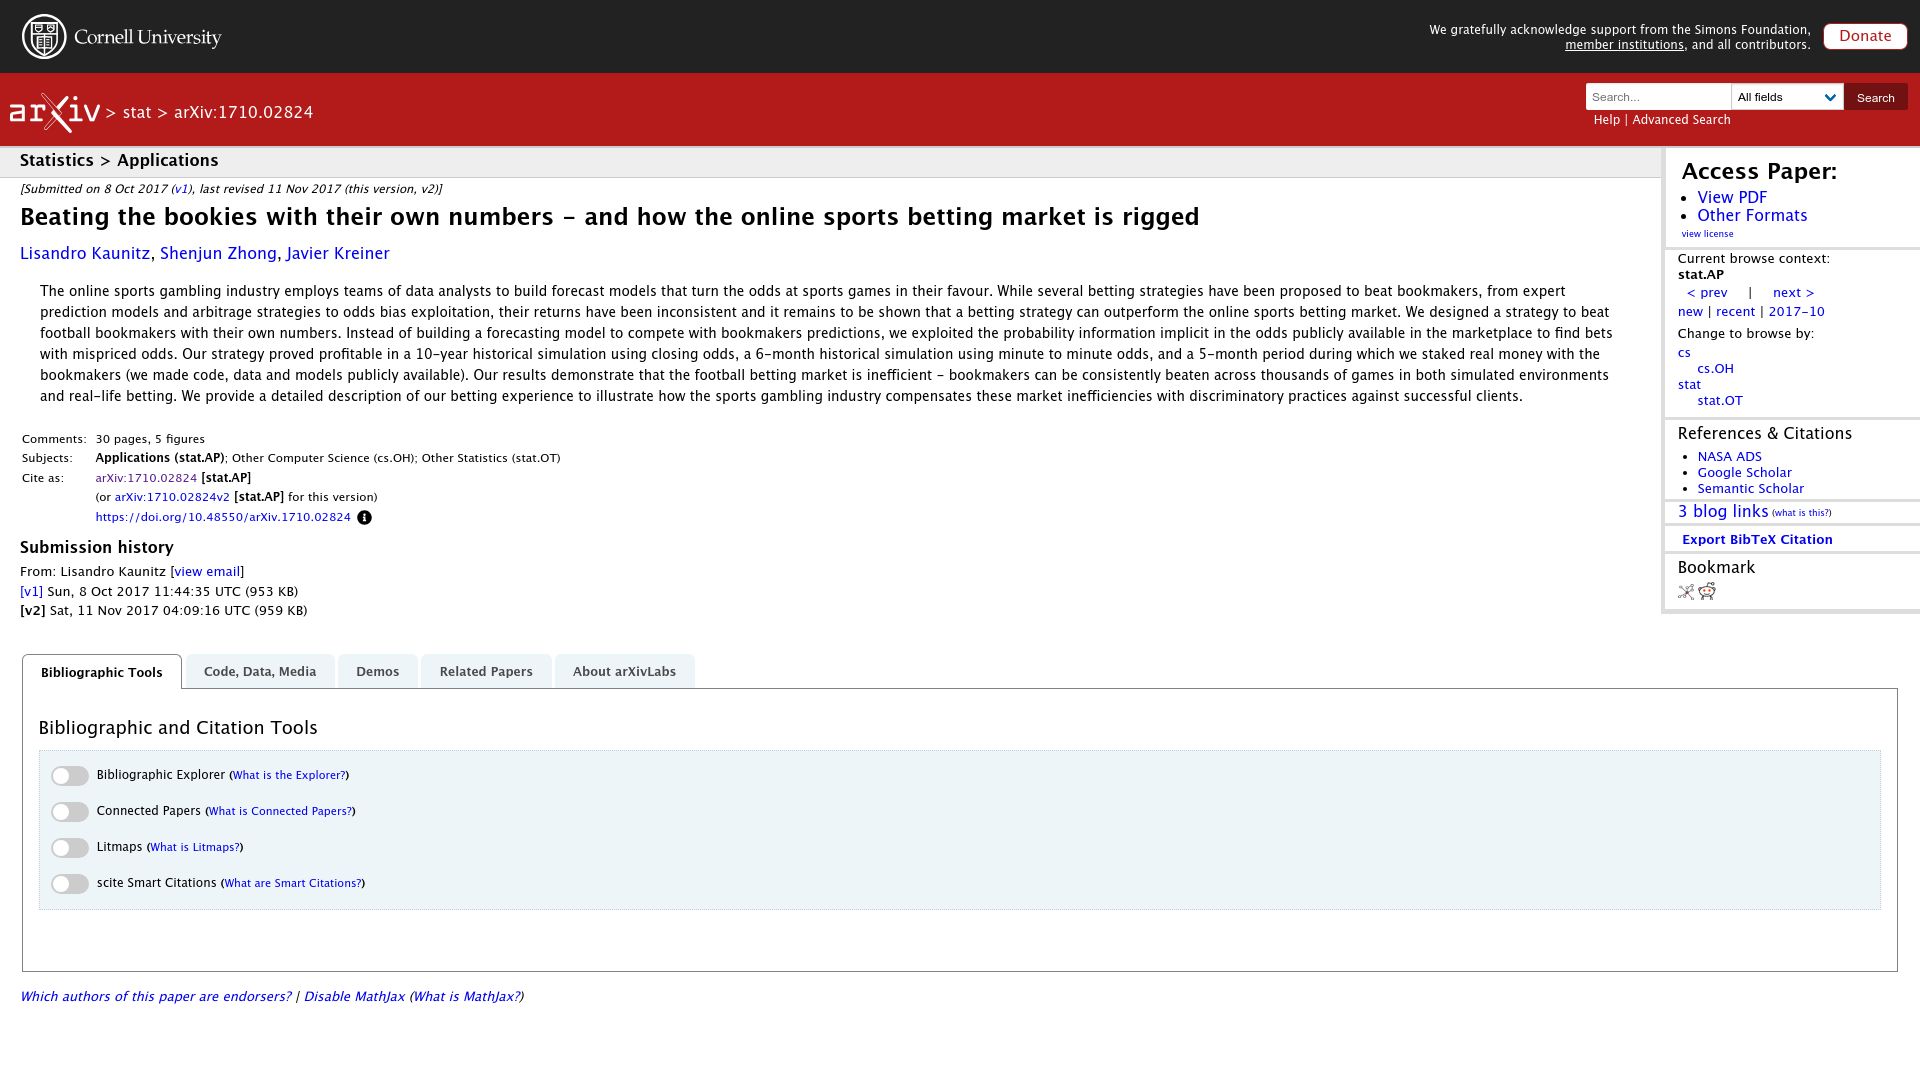Open the All fields search dropdown
1920x1080 pixels.
(1787, 97)
